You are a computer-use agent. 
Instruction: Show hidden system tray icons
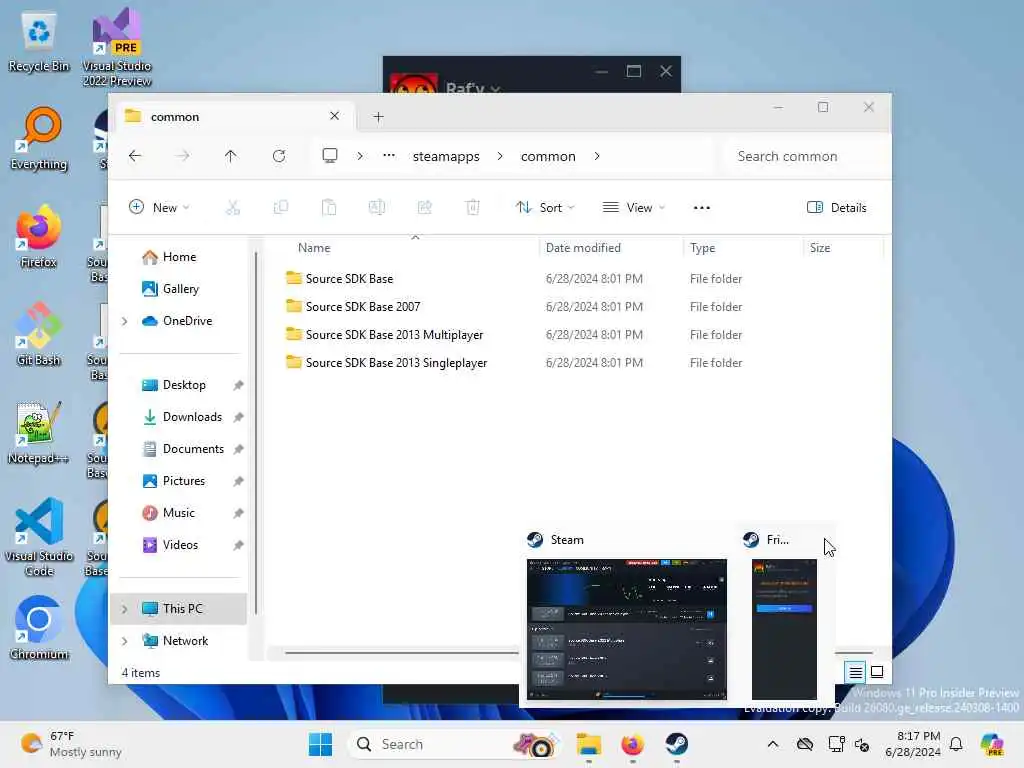click(x=773, y=744)
